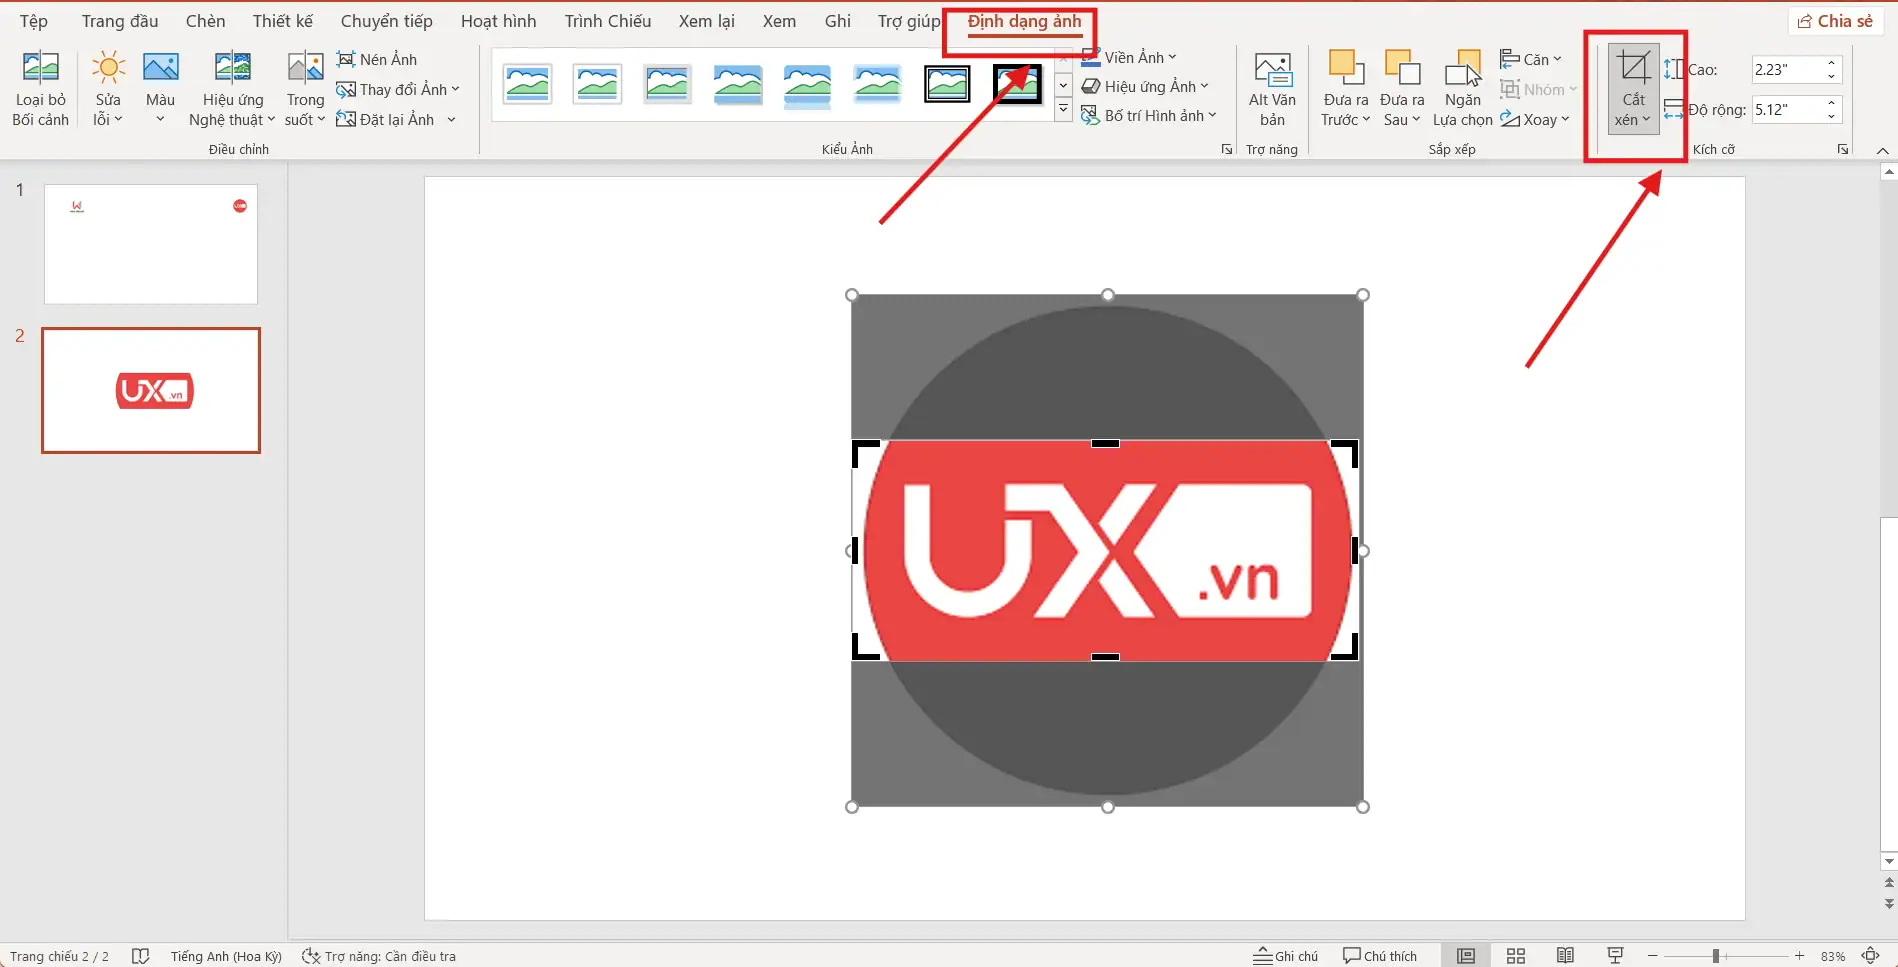Select slide 1 thumbnail
Viewport: 1898px width, 967px height.
(x=150, y=244)
